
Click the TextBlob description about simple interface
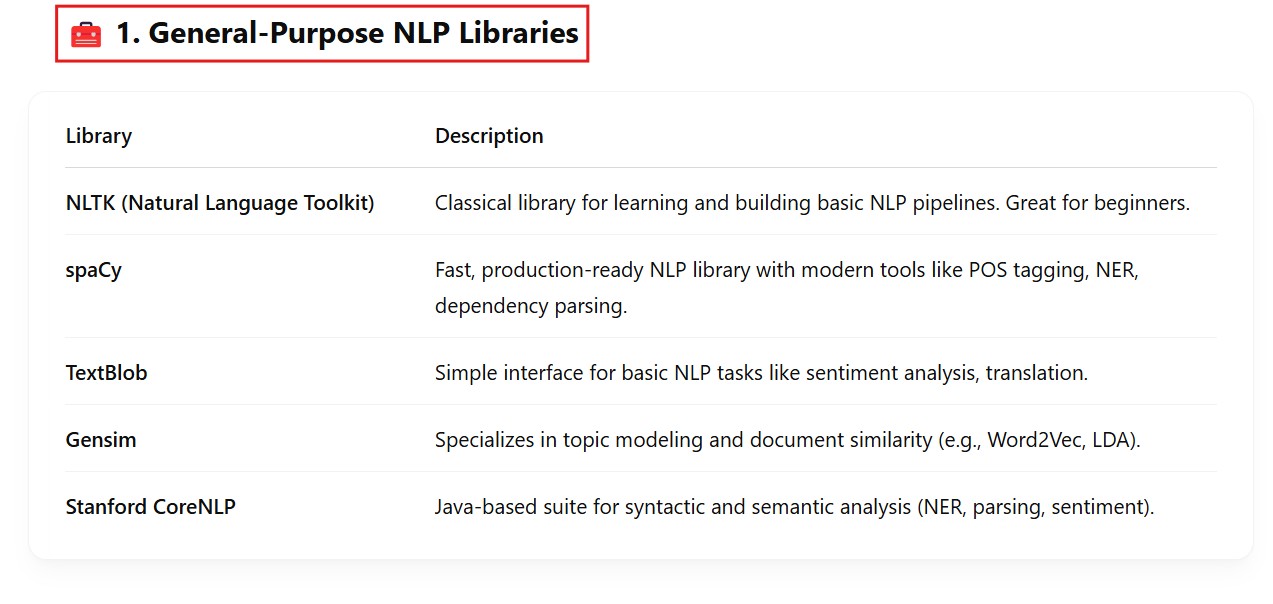point(761,373)
